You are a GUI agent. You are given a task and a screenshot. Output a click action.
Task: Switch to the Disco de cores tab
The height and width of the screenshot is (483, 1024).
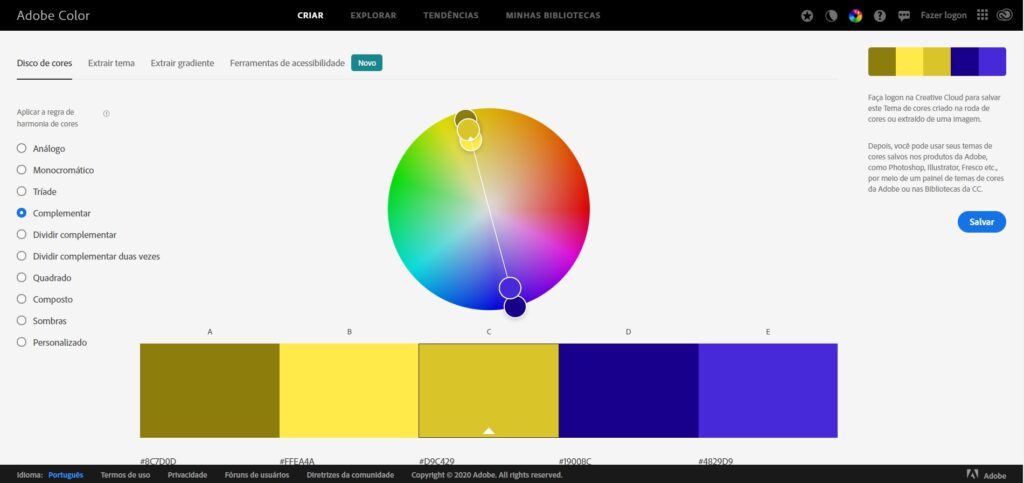click(x=44, y=63)
